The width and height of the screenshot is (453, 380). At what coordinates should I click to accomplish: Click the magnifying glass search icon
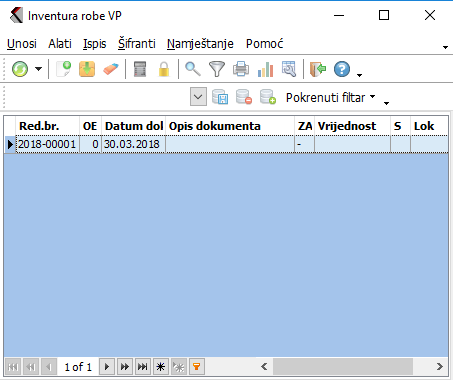(x=193, y=69)
